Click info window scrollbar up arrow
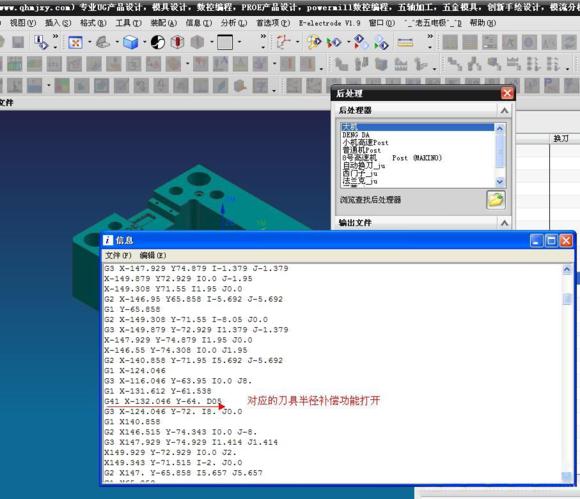Viewport: 580px width, 499px height. [x=567, y=270]
